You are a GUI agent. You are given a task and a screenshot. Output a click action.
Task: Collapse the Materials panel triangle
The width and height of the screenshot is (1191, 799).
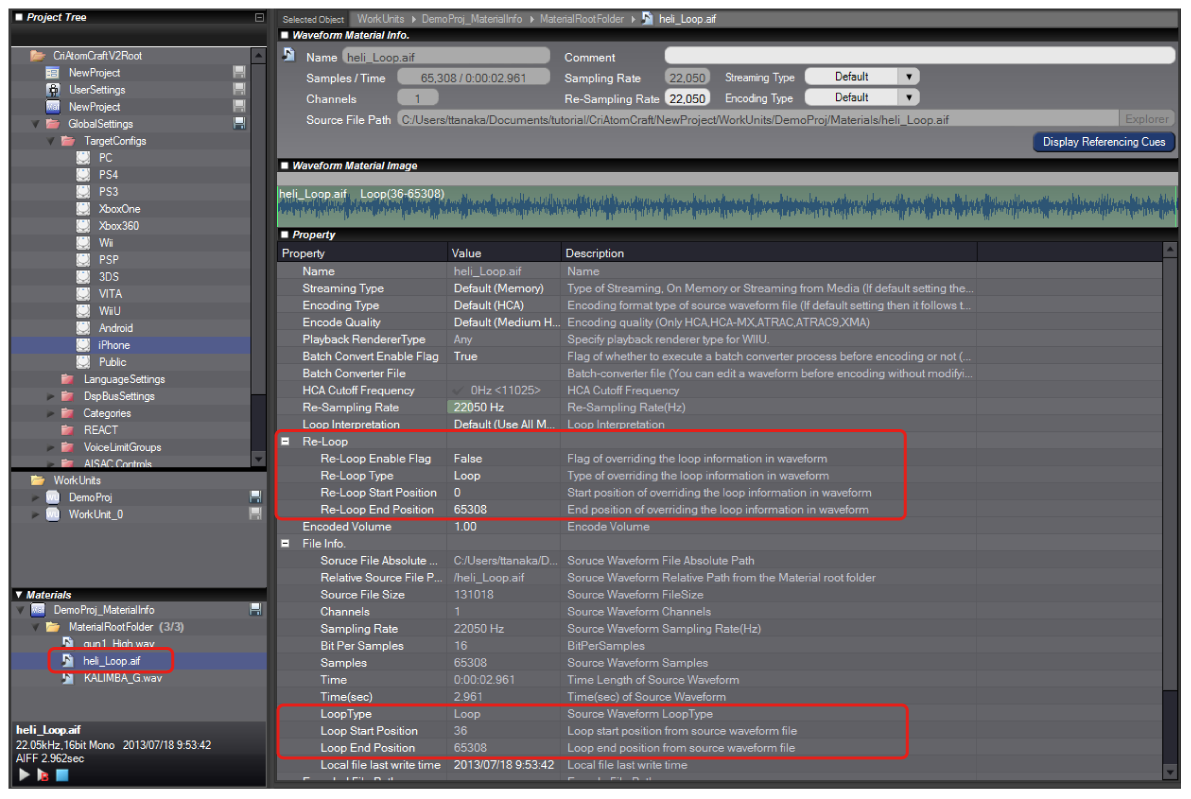[x=19, y=595]
